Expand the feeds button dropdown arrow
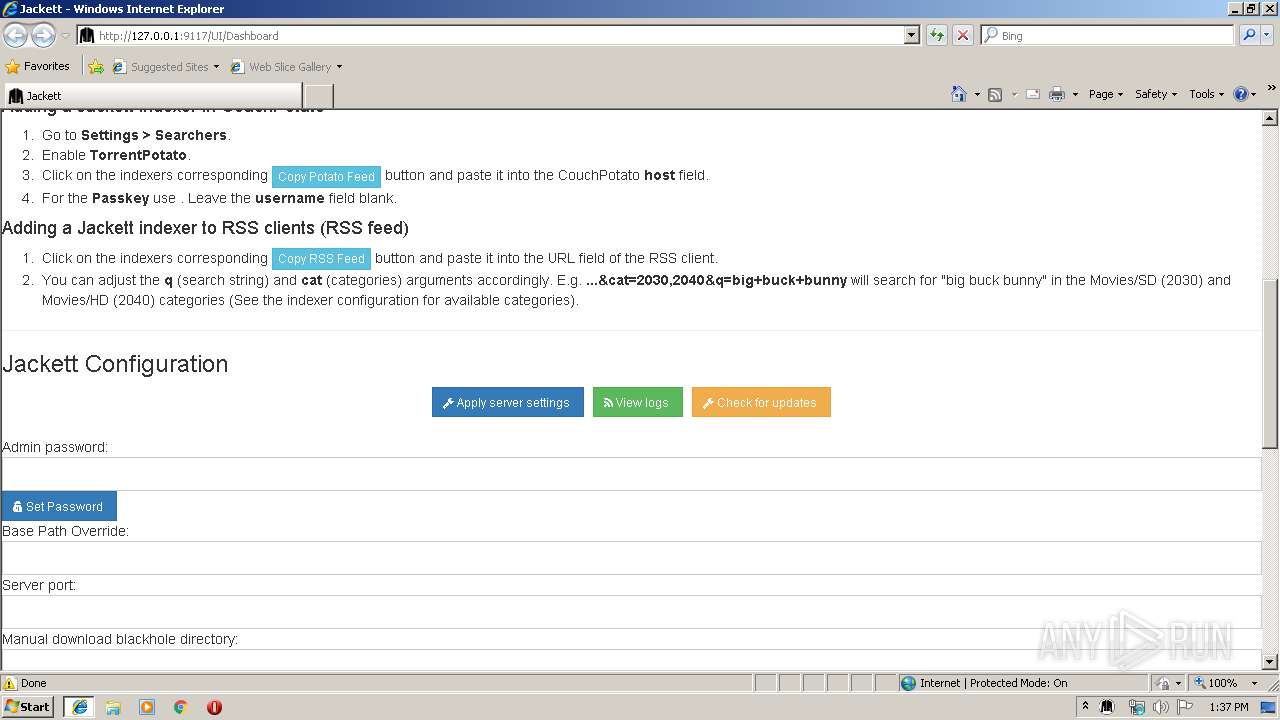Viewport: 1280px width, 720px height. (x=1013, y=94)
